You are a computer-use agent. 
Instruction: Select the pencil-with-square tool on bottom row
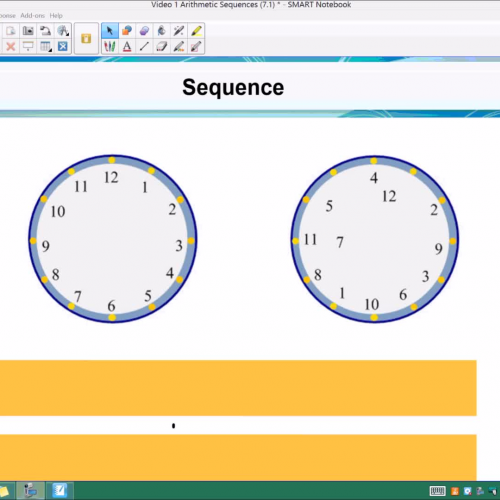(196, 46)
